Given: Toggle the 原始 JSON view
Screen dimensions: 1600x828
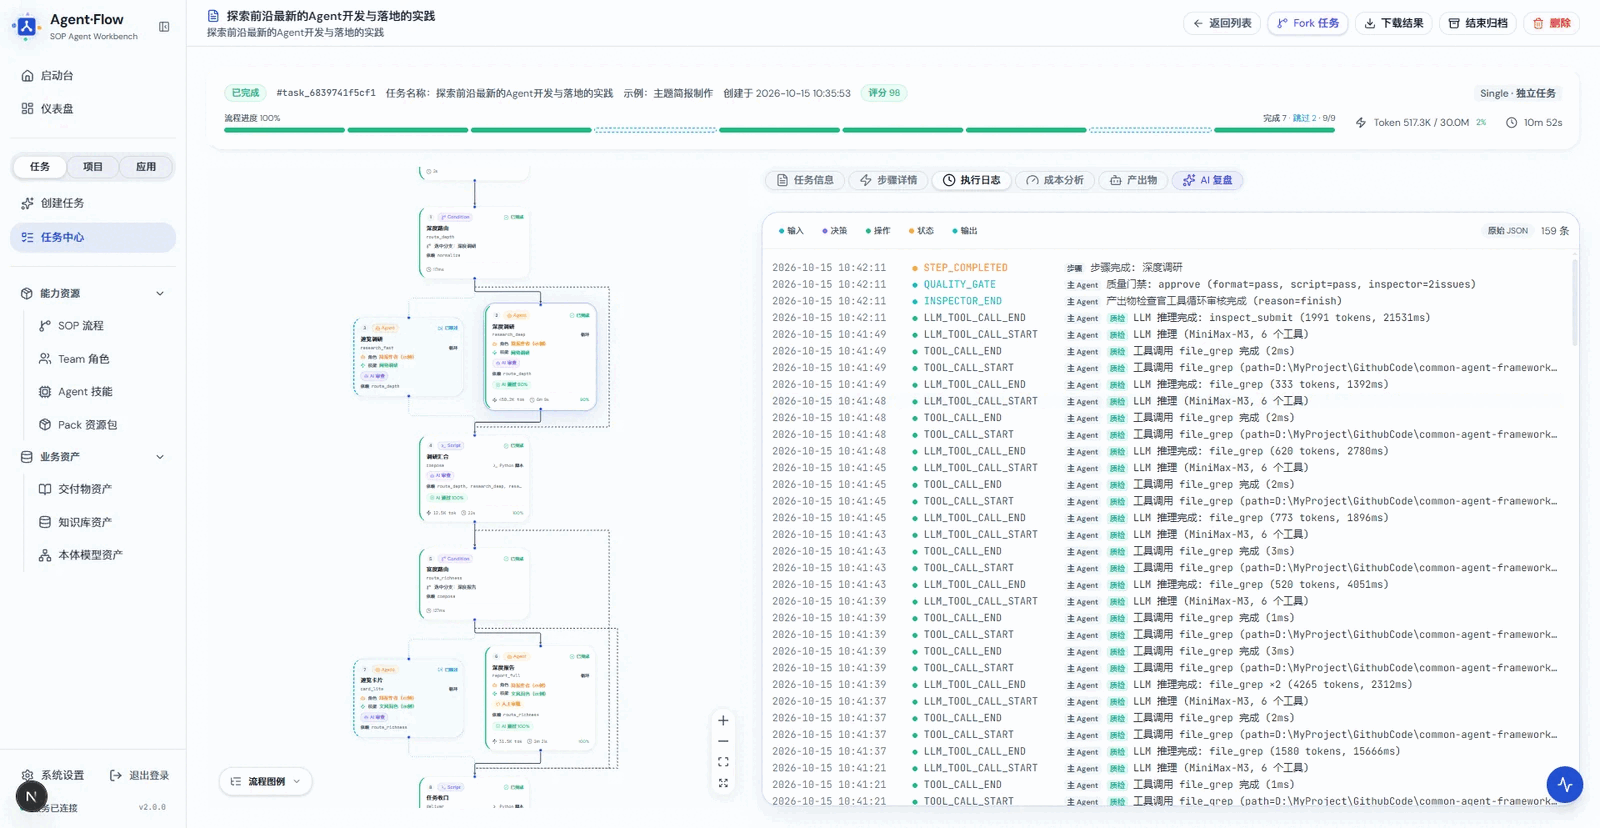Looking at the screenshot, I should (1507, 231).
